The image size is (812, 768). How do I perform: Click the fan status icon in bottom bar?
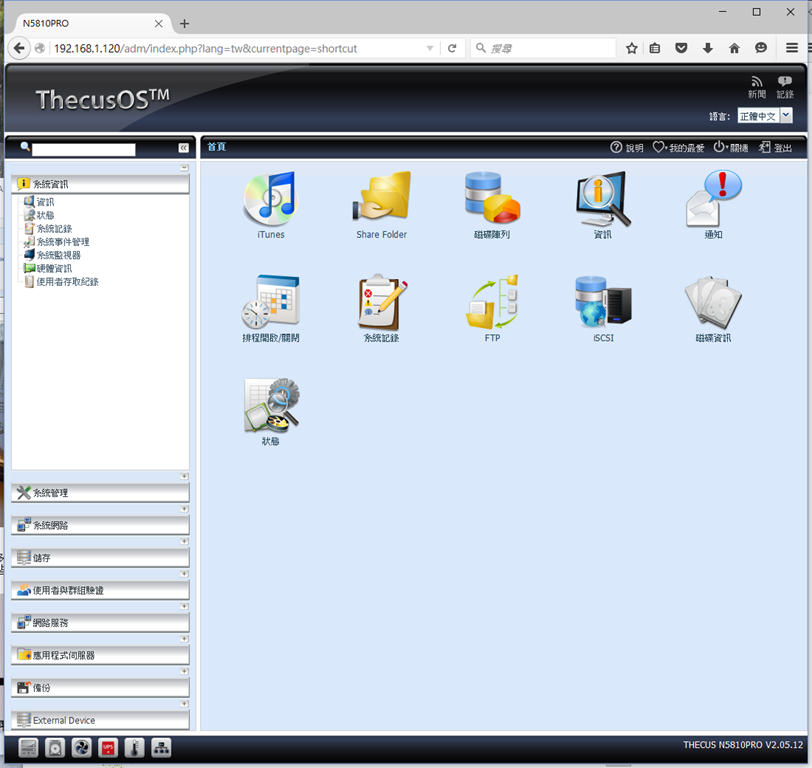82,748
